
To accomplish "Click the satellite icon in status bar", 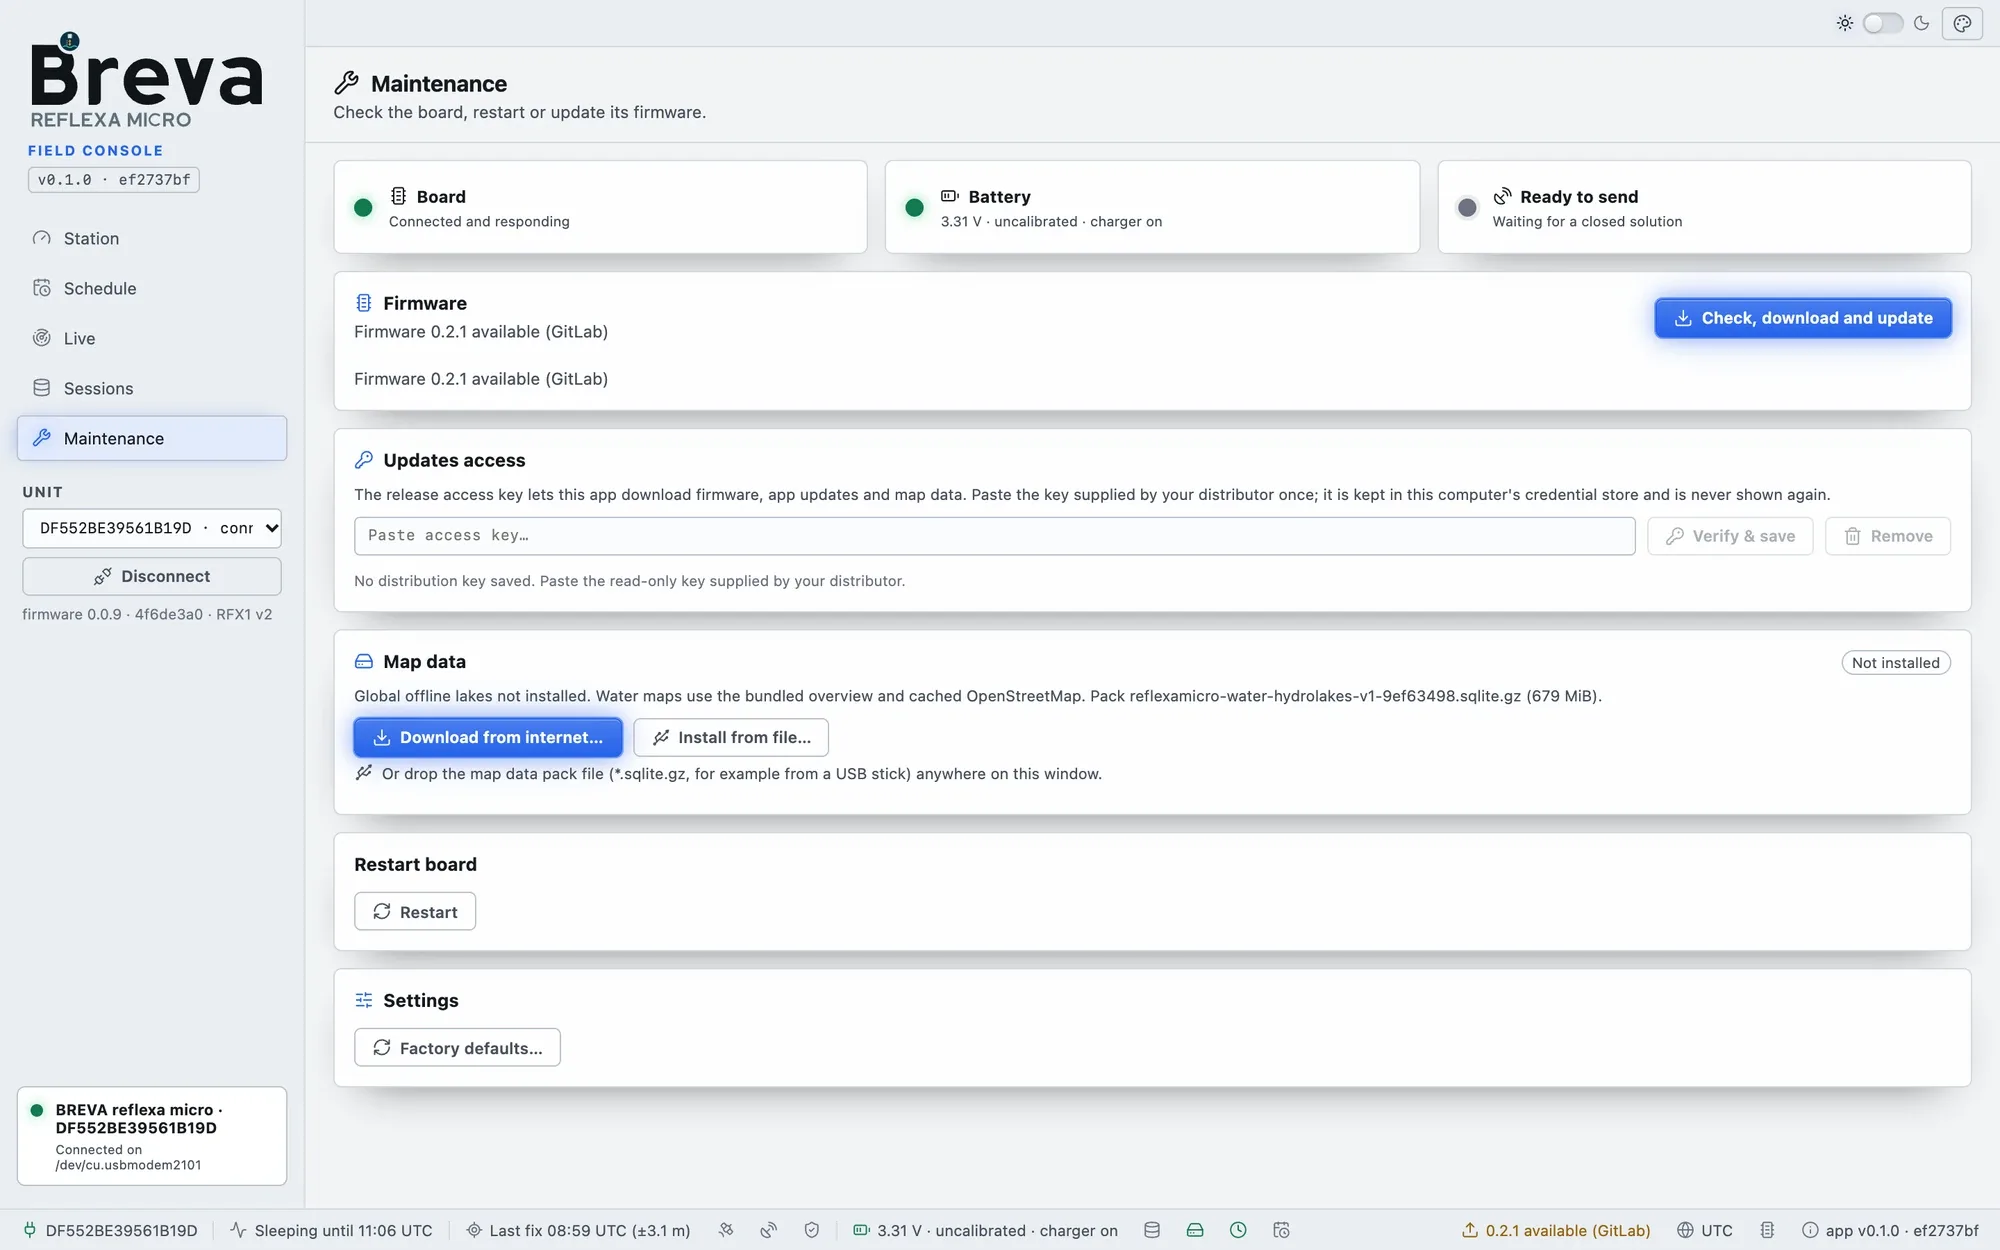I will (726, 1230).
